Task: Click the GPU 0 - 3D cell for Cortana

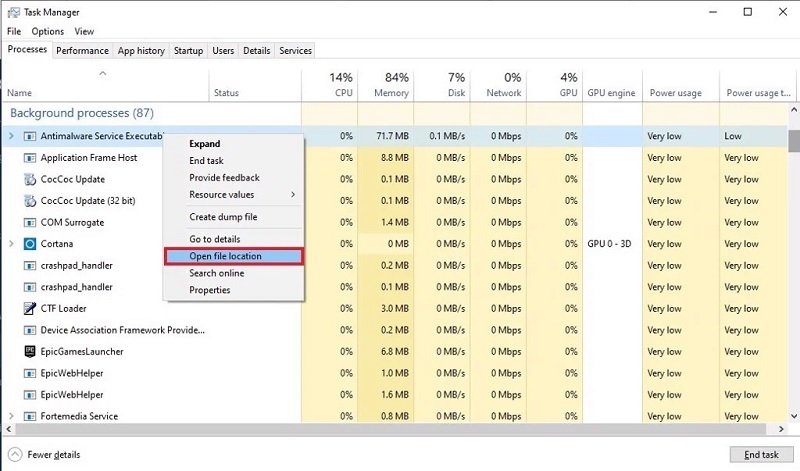Action: (609, 244)
